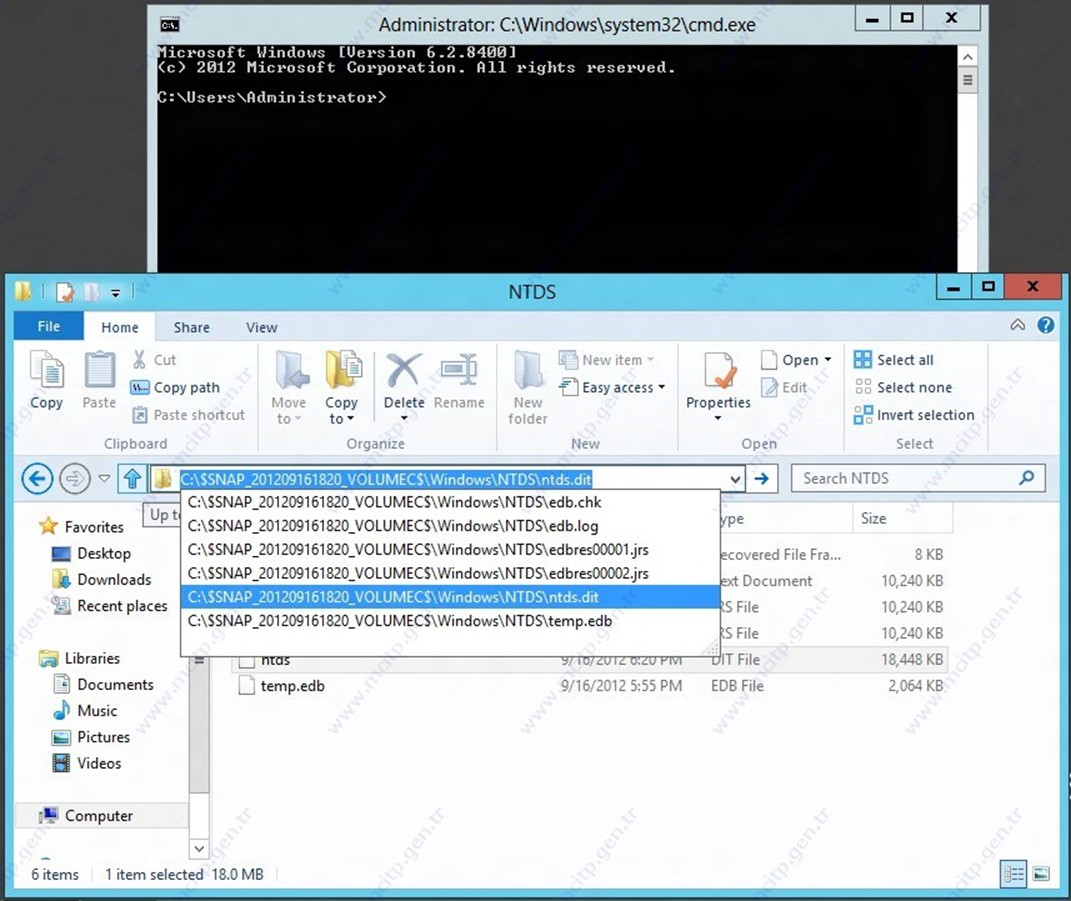Minimize the ribbon with the chevron
Screen dimensions: 1071x901
(x=1018, y=325)
